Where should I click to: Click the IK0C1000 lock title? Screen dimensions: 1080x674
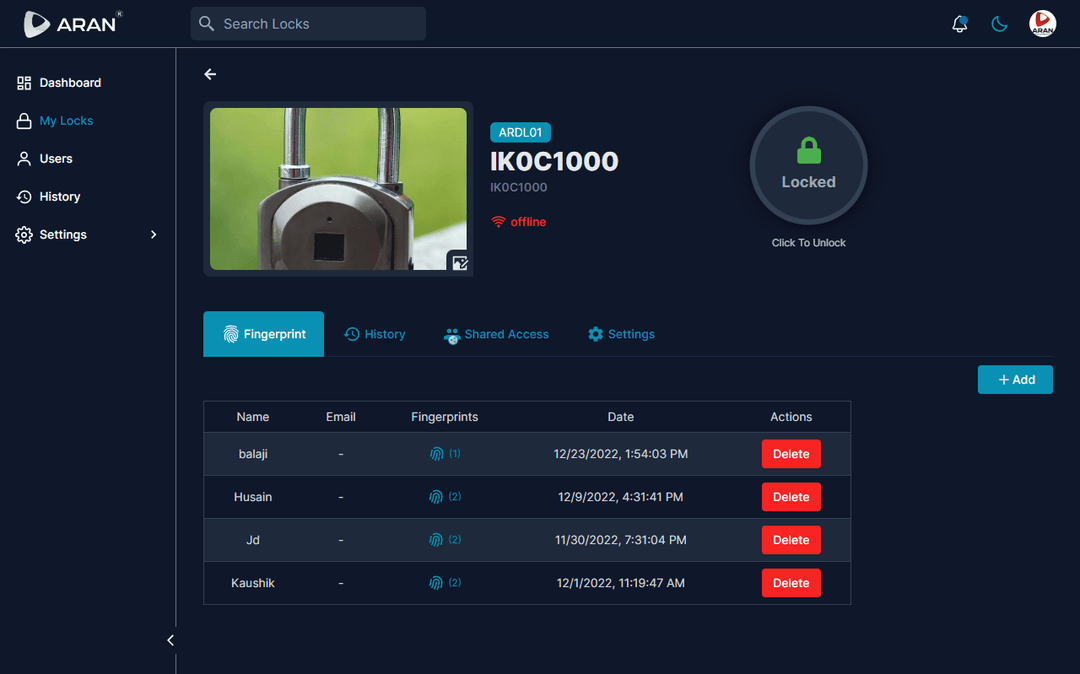point(554,162)
